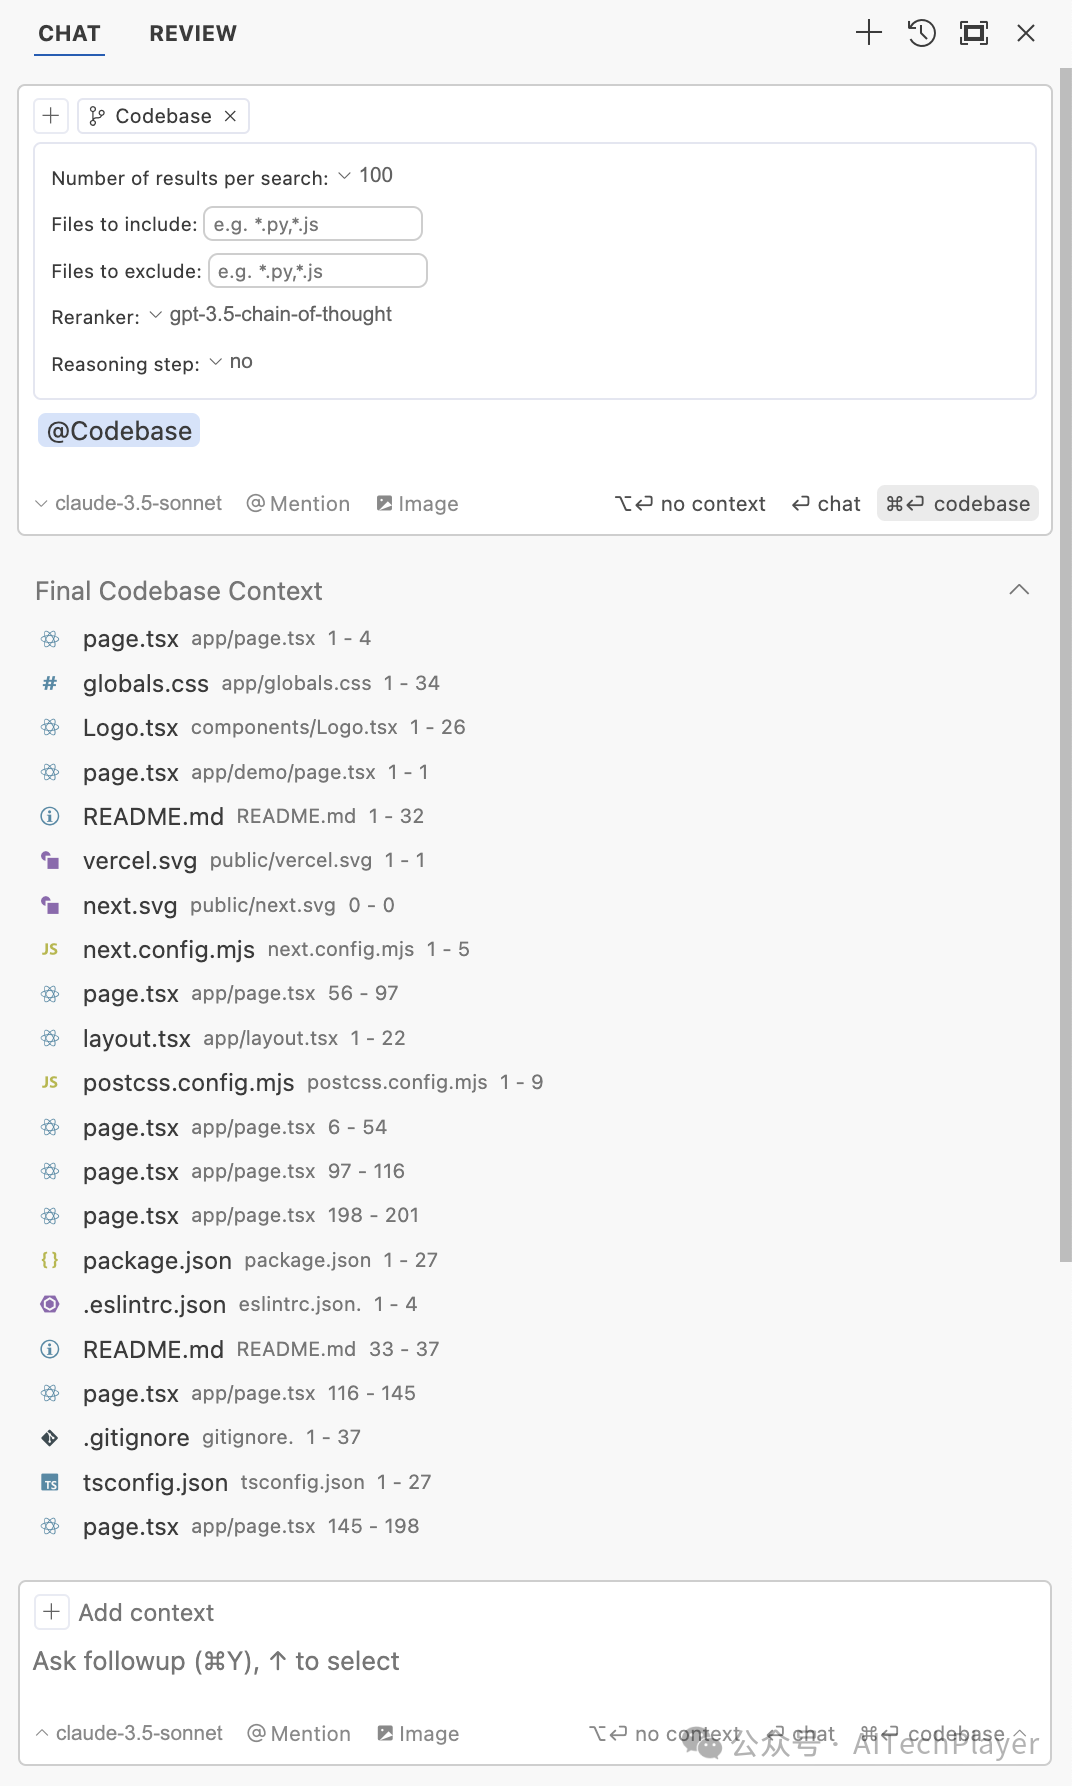Toggle fullscreen panel icon
Image resolution: width=1072 pixels, height=1786 pixels.
(973, 33)
